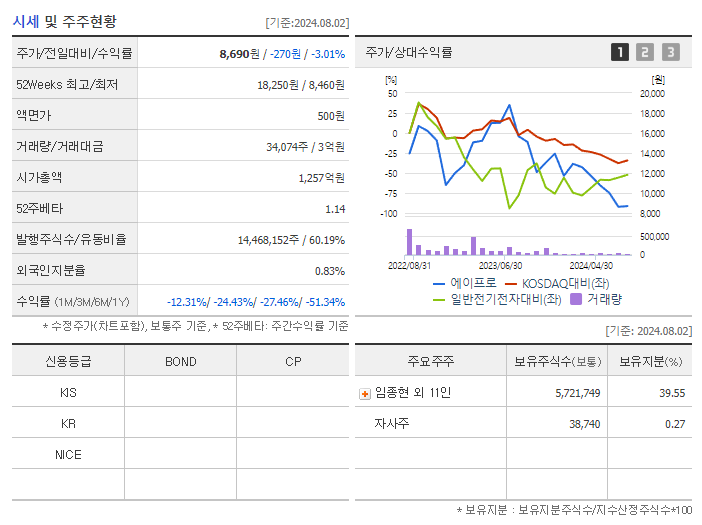Click the 주가/상대수익률 chart title
The height and width of the screenshot is (525, 702).
point(408,52)
